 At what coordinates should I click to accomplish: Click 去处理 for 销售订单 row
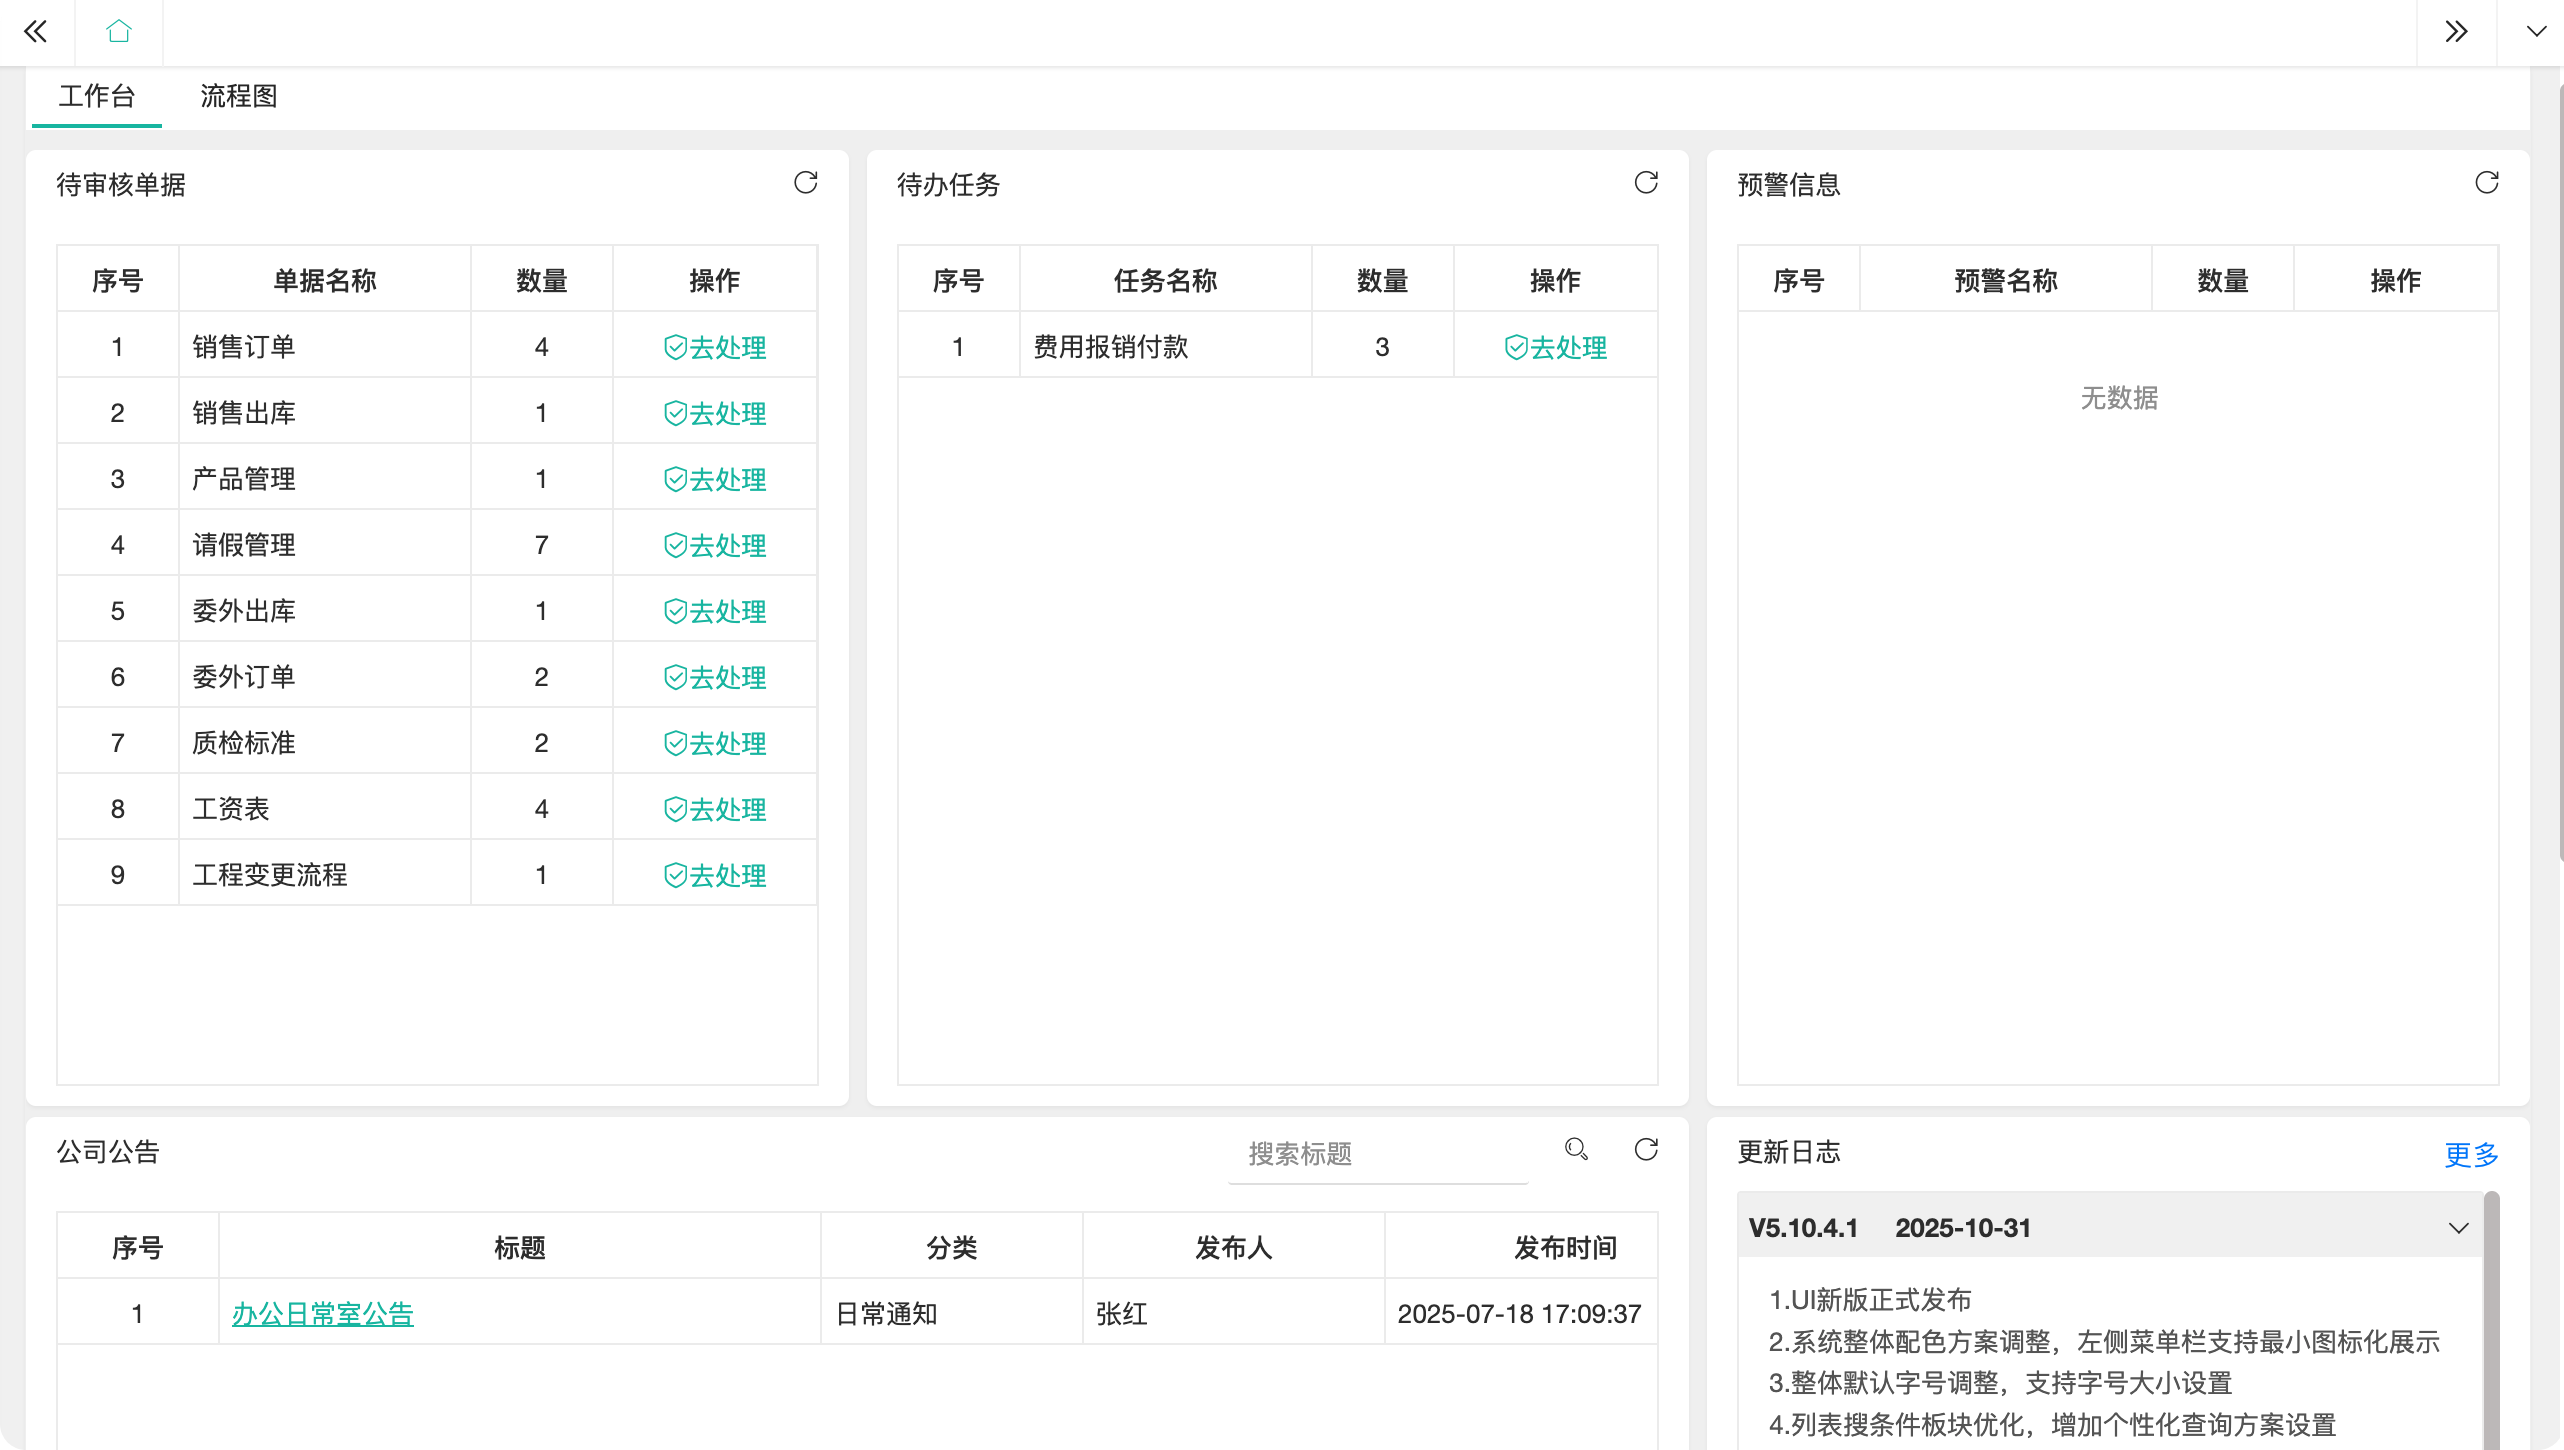point(715,348)
